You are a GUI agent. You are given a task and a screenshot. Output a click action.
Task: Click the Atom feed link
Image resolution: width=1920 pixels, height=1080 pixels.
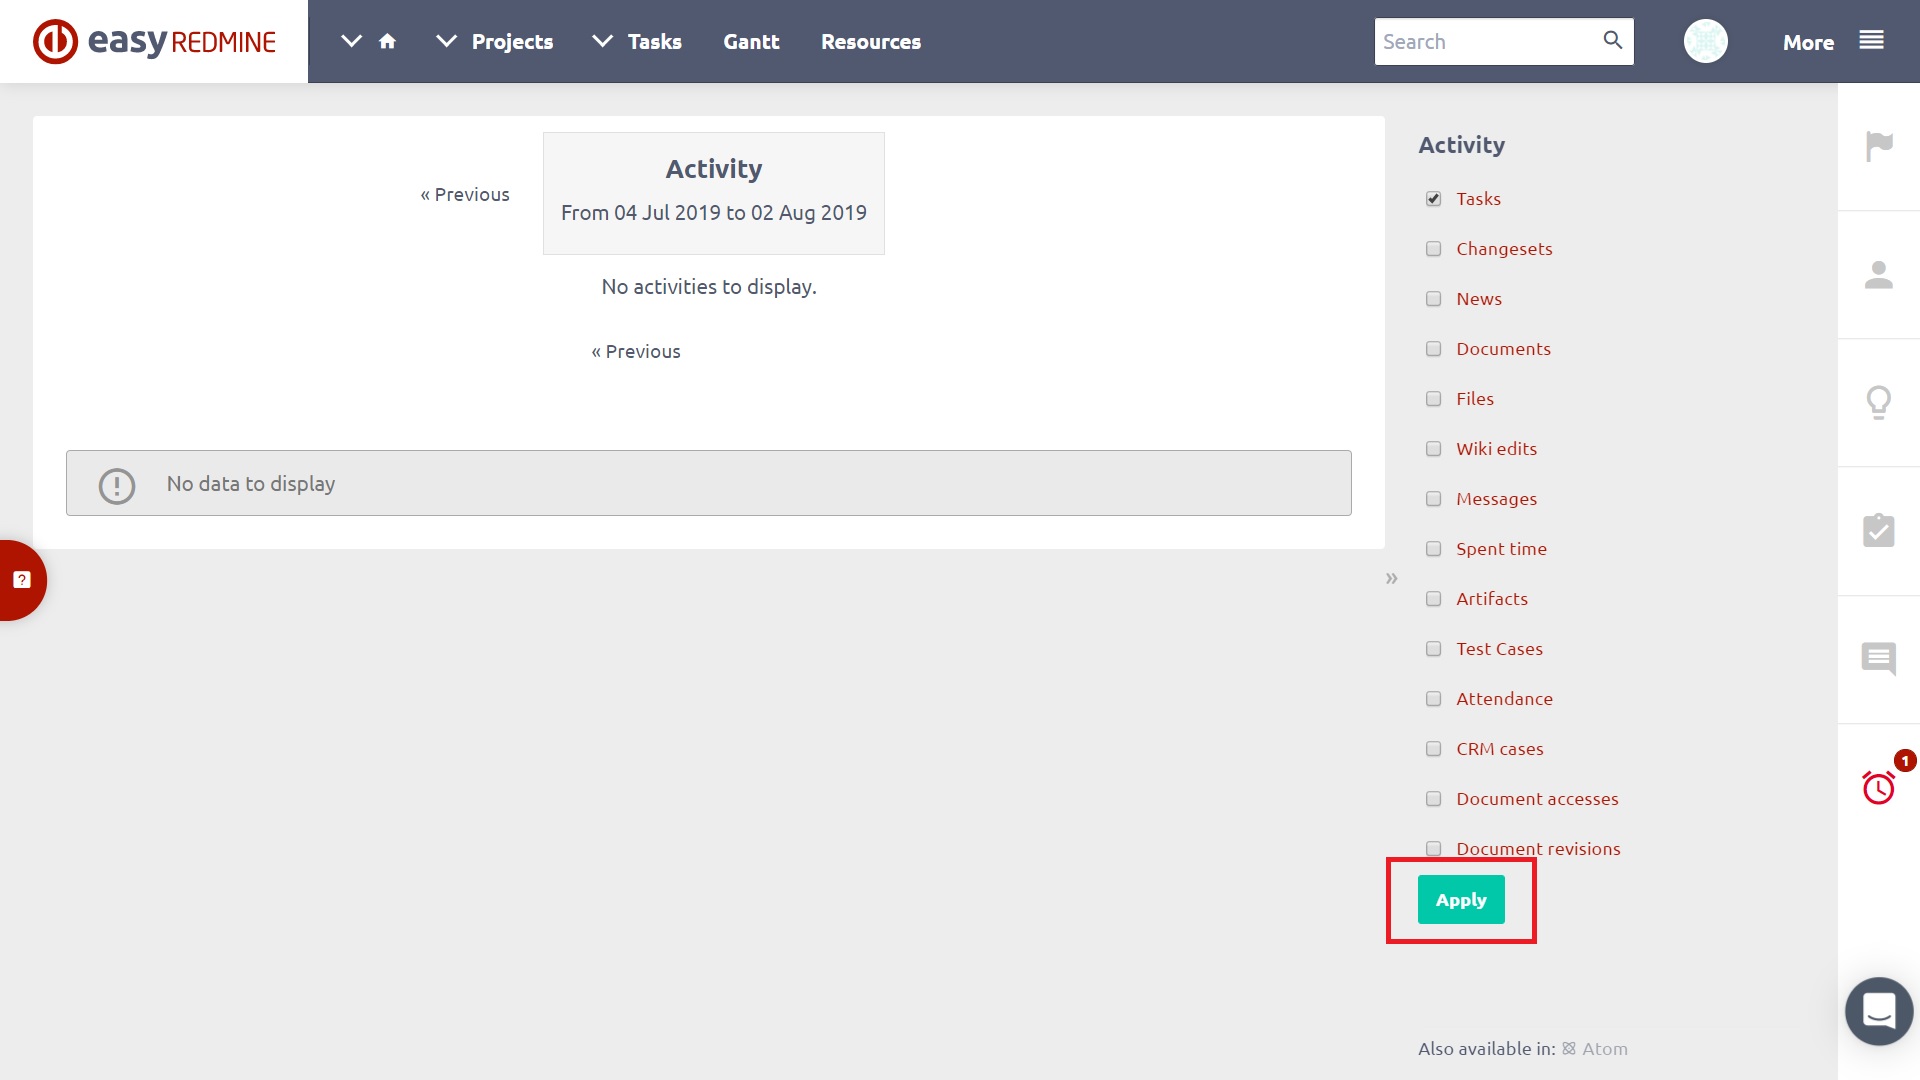pos(1603,1049)
